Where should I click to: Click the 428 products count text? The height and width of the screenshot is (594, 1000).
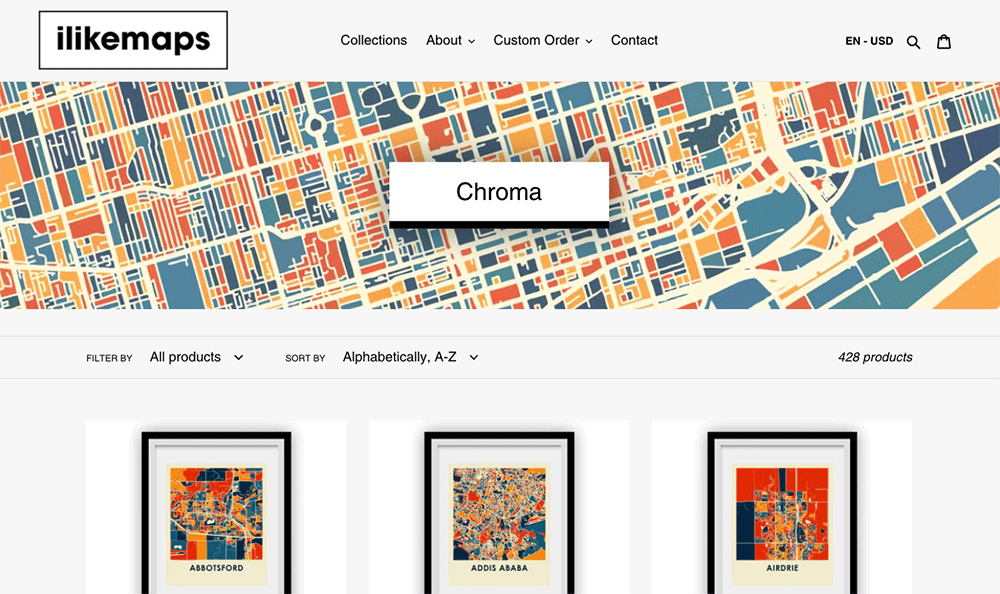point(875,357)
